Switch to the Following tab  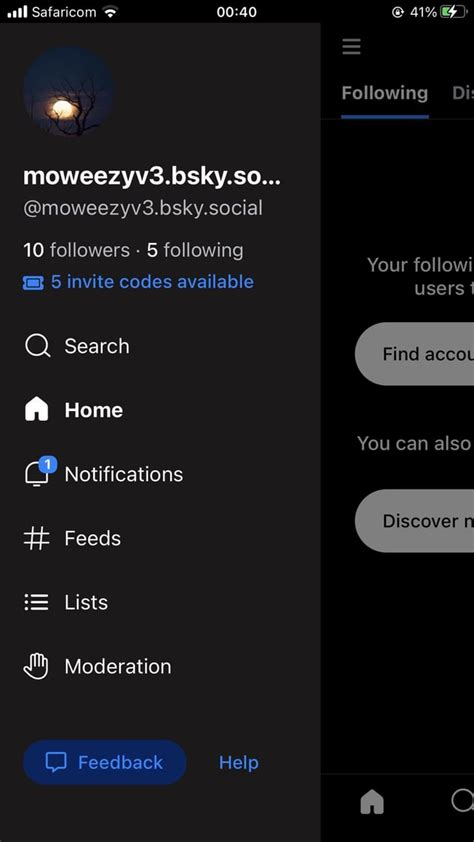click(x=385, y=93)
